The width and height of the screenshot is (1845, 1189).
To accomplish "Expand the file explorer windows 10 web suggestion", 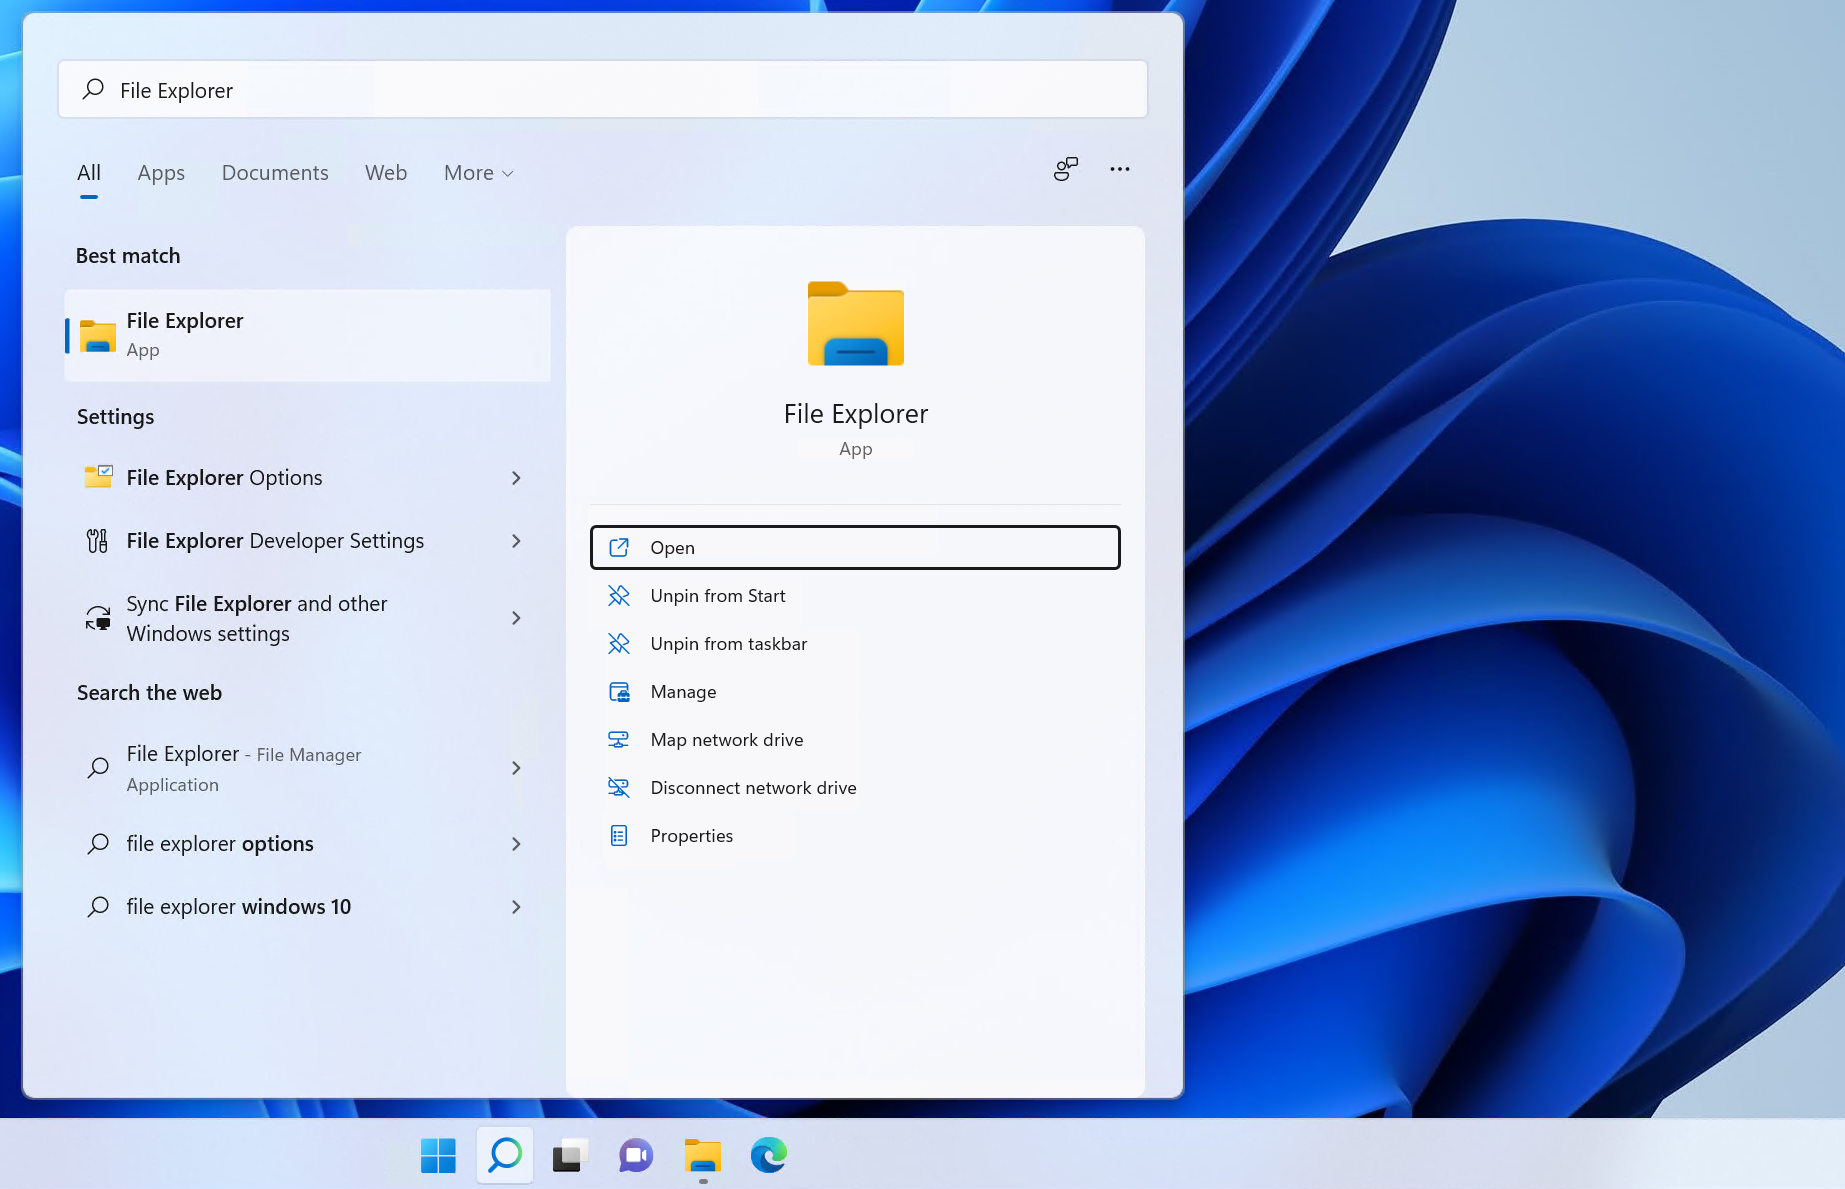I will tap(516, 907).
